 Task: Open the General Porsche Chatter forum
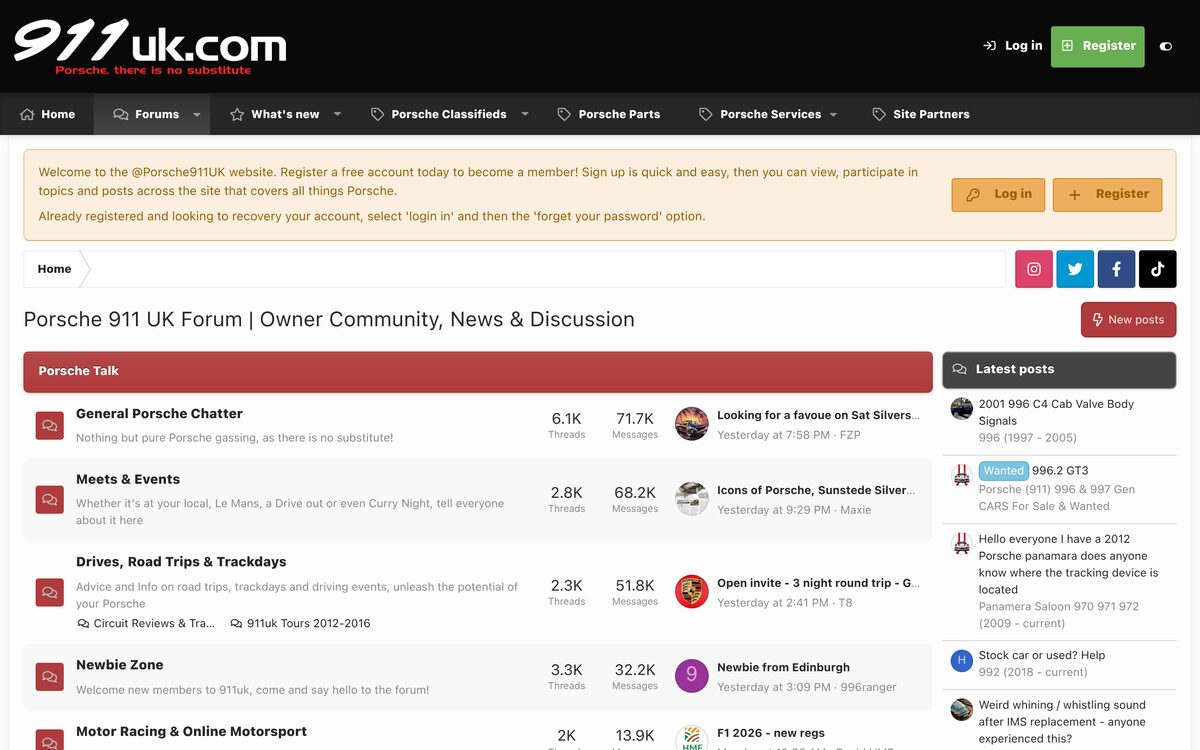(159, 414)
